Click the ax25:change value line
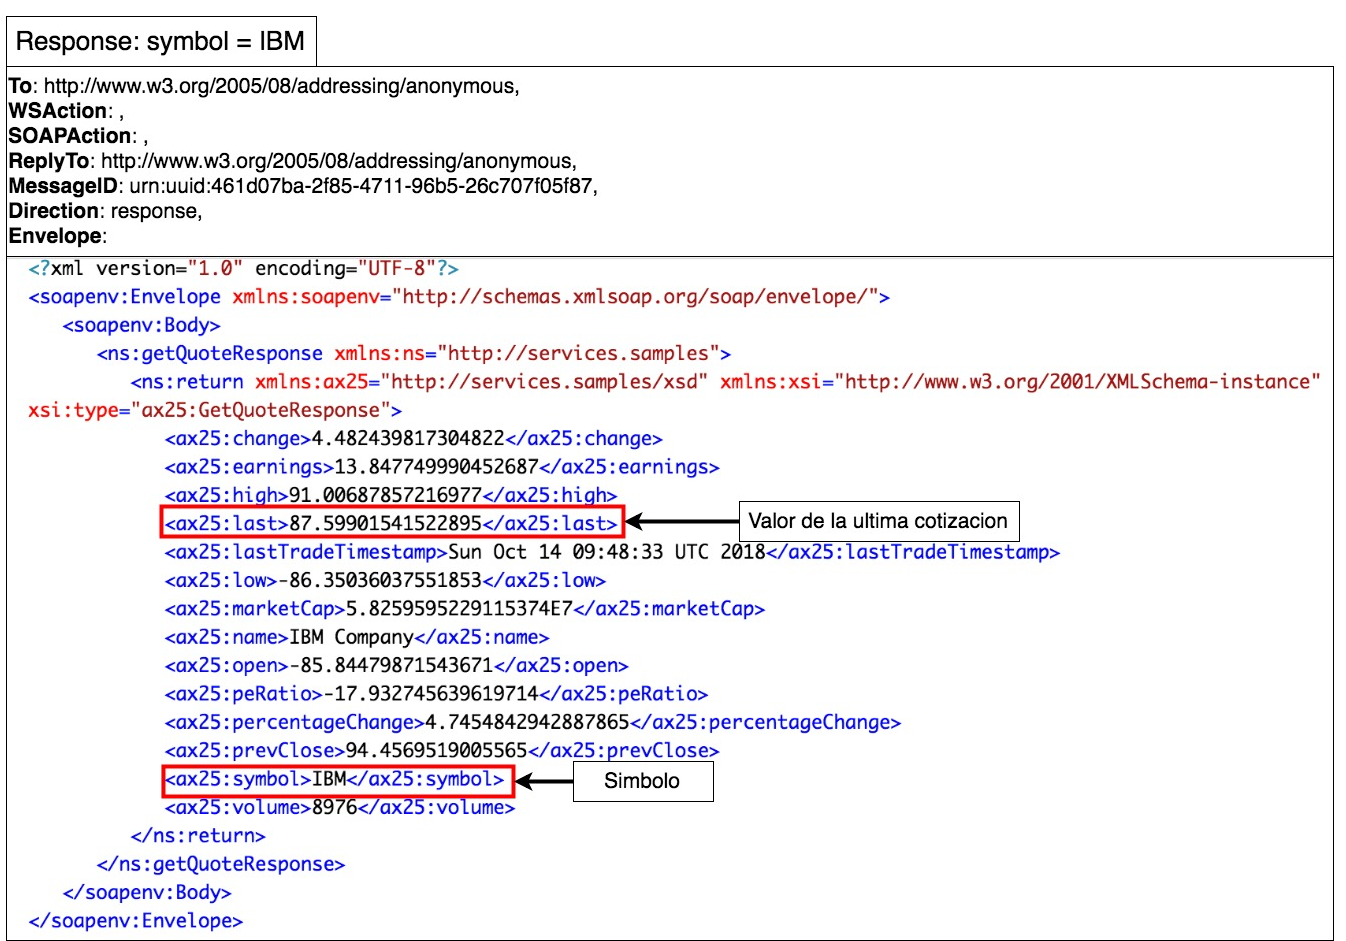 point(413,439)
